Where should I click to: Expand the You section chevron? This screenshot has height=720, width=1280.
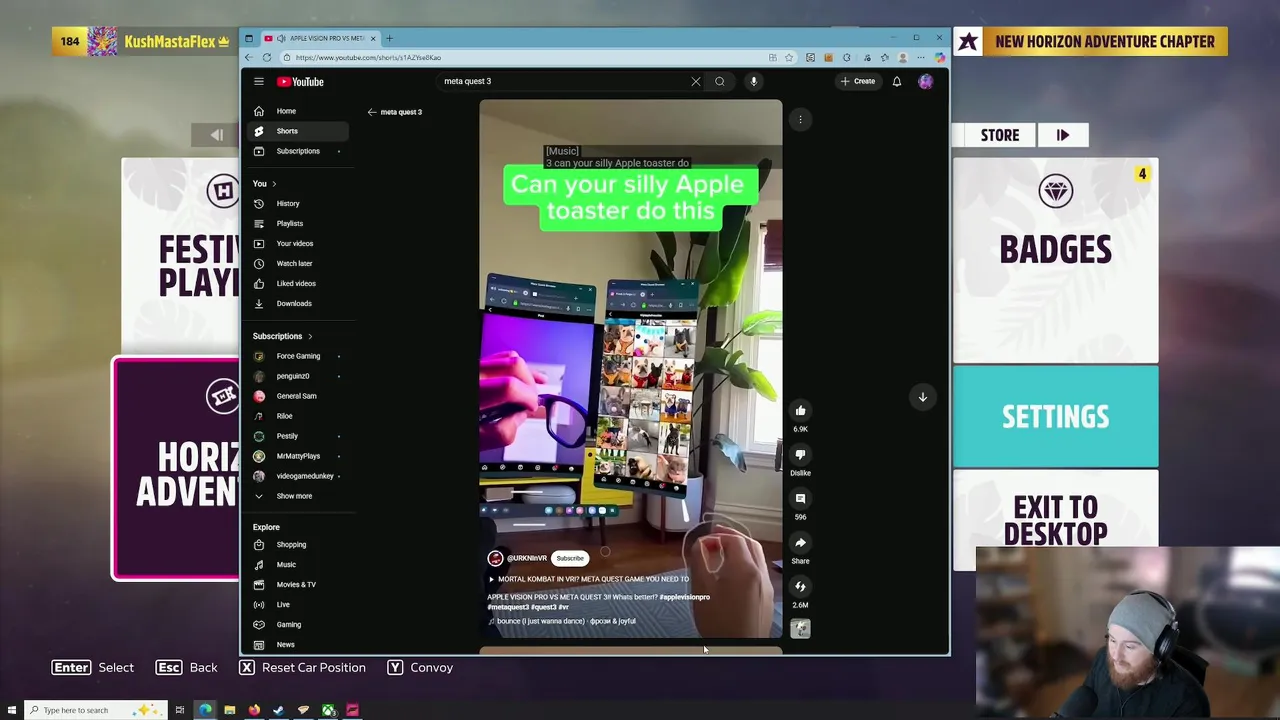[x=274, y=184]
